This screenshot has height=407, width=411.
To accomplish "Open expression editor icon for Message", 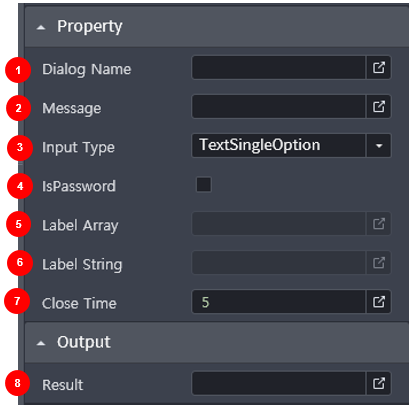I will click(x=378, y=107).
